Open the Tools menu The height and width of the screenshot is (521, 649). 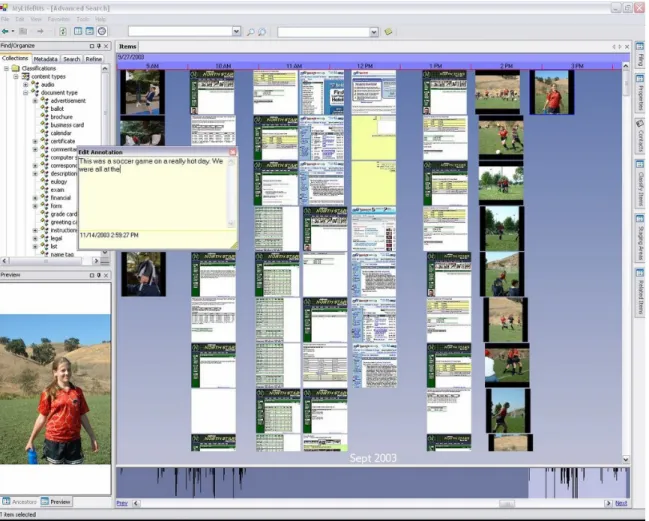point(83,19)
